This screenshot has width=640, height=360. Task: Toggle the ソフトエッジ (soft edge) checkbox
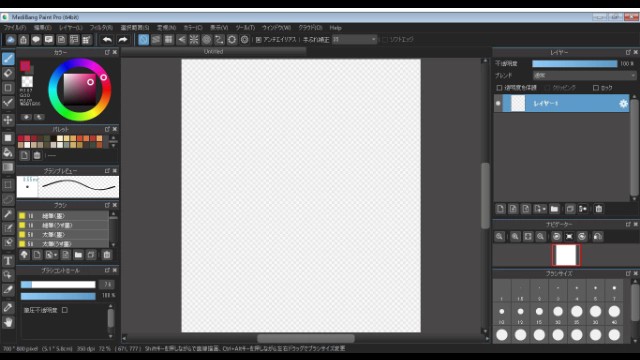click(x=384, y=40)
